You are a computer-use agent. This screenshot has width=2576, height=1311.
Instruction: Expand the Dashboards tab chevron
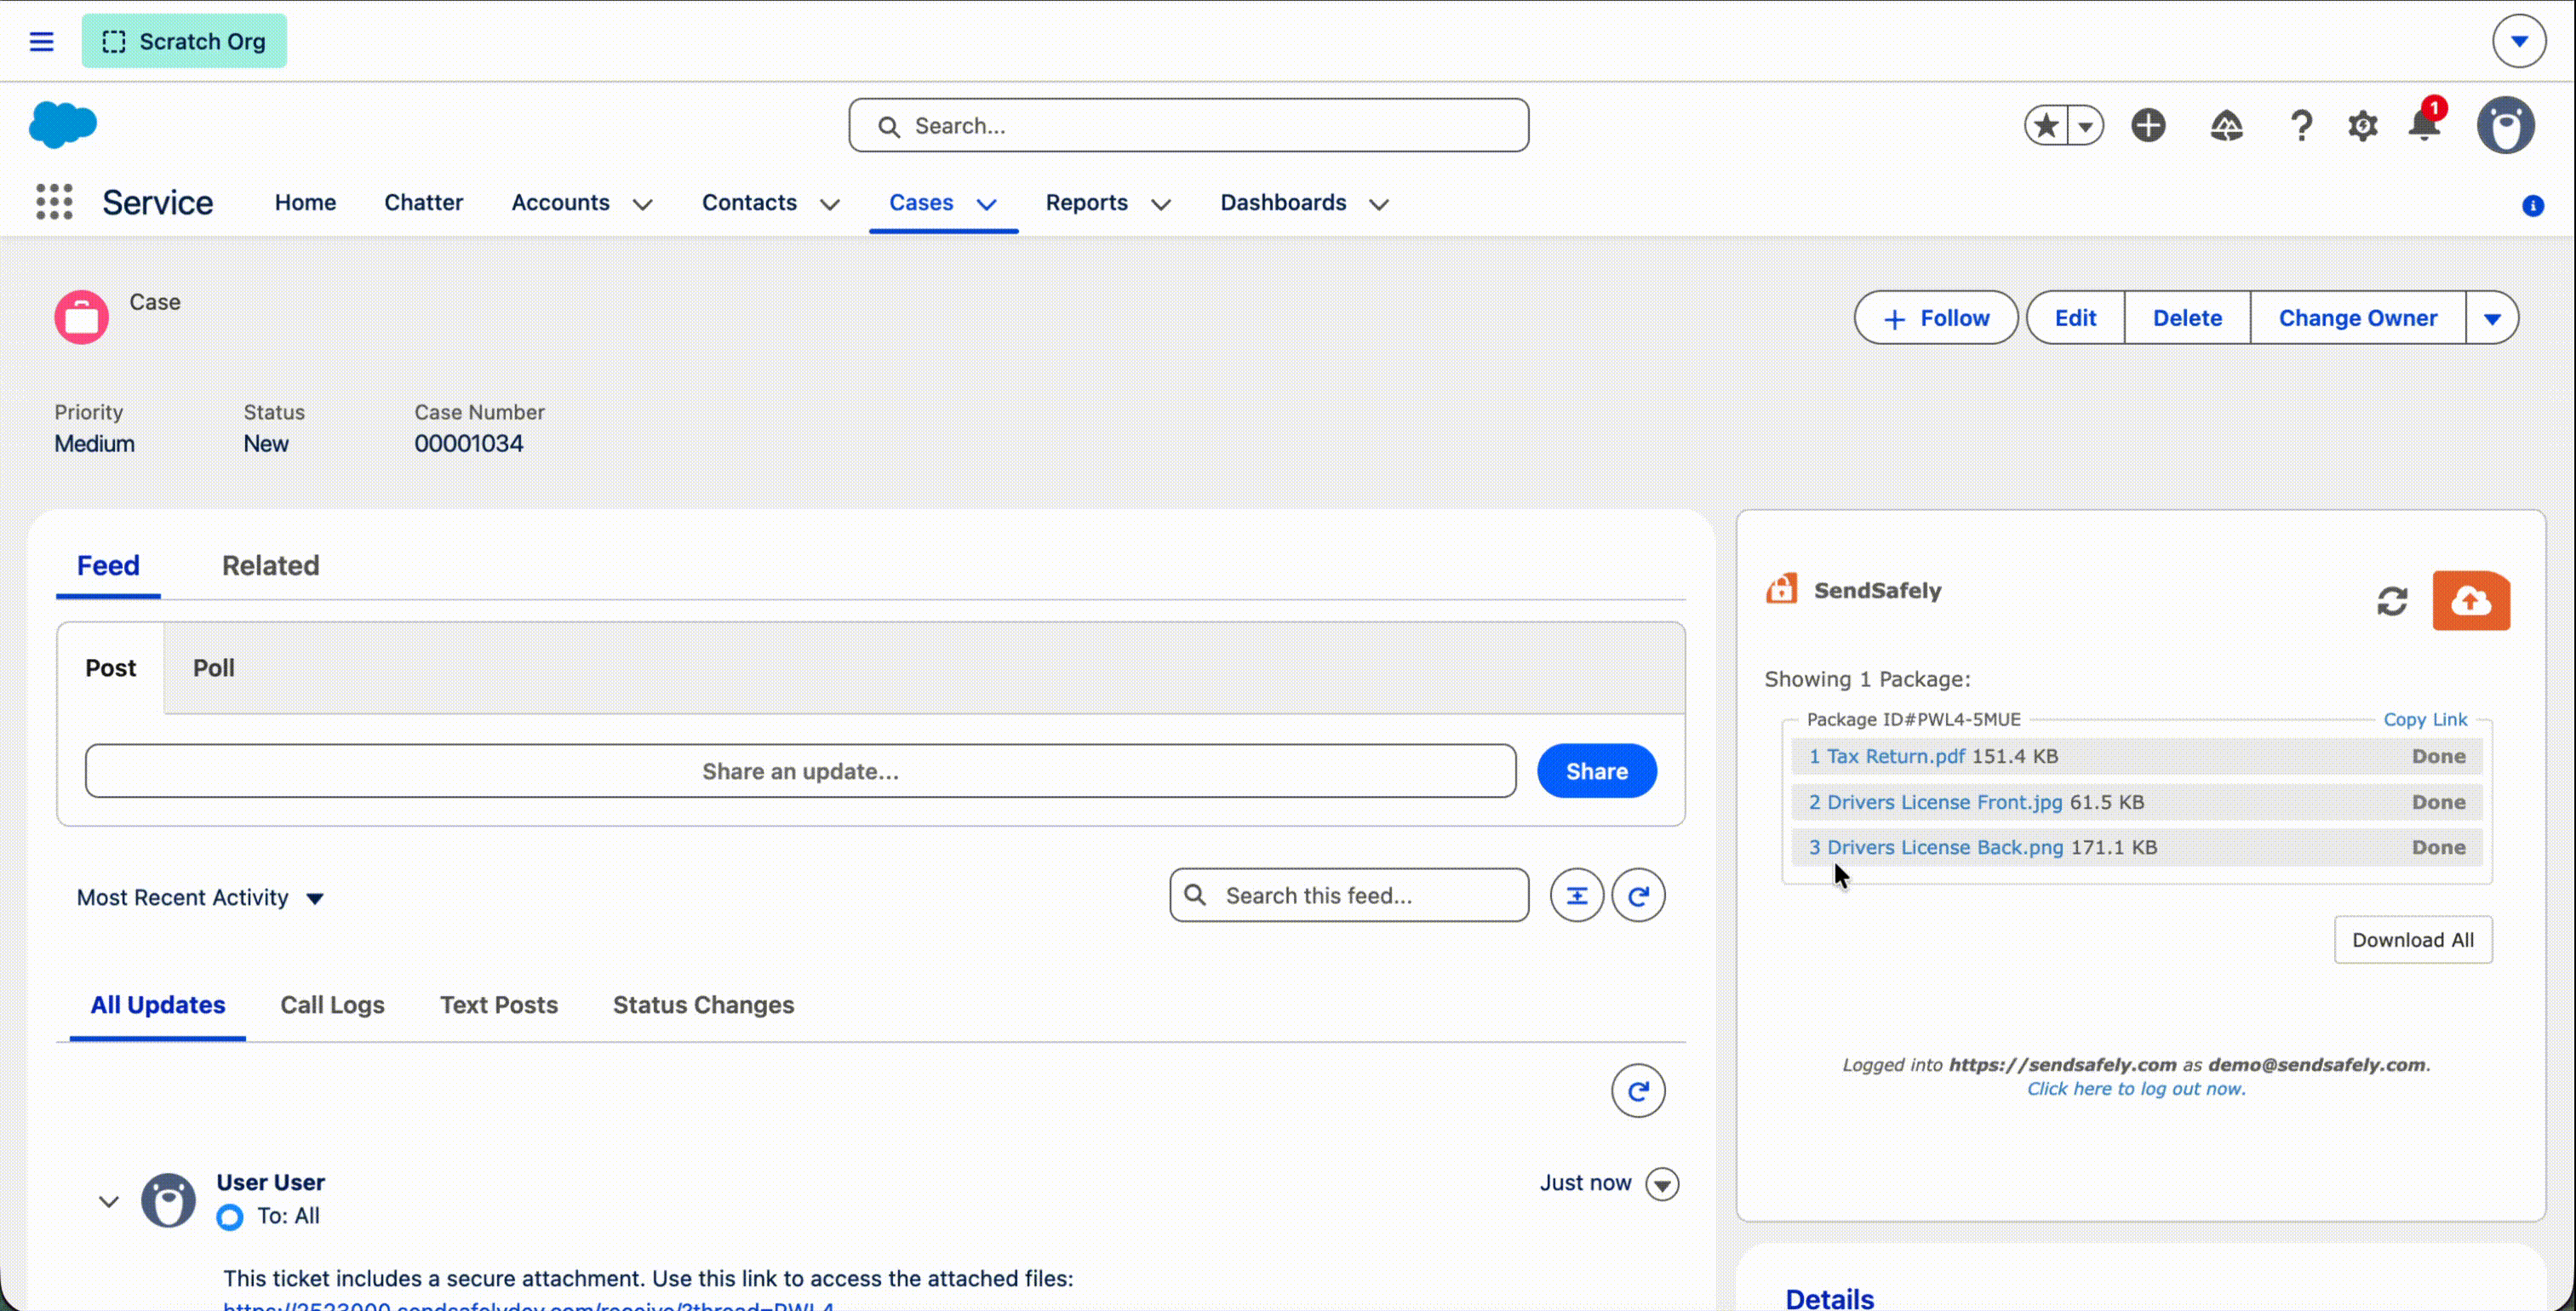1378,204
